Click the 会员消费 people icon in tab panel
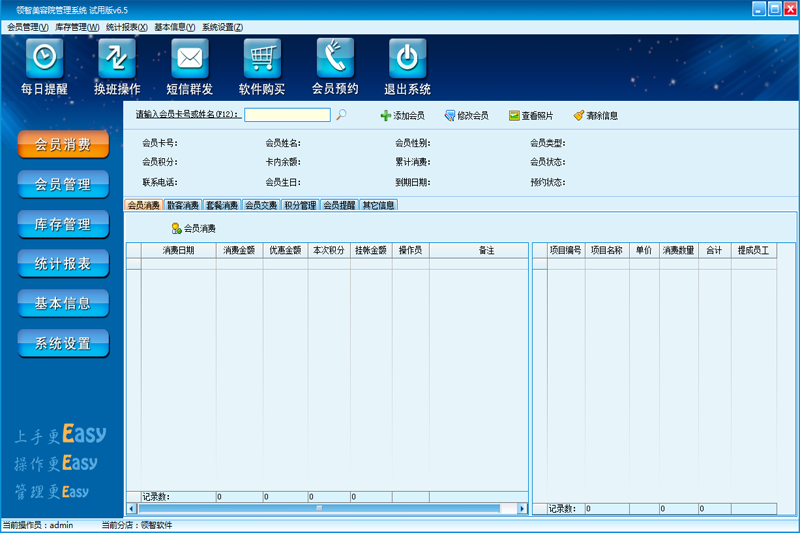Image resolution: width=800 pixels, height=533 pixels. click(177, 229)
